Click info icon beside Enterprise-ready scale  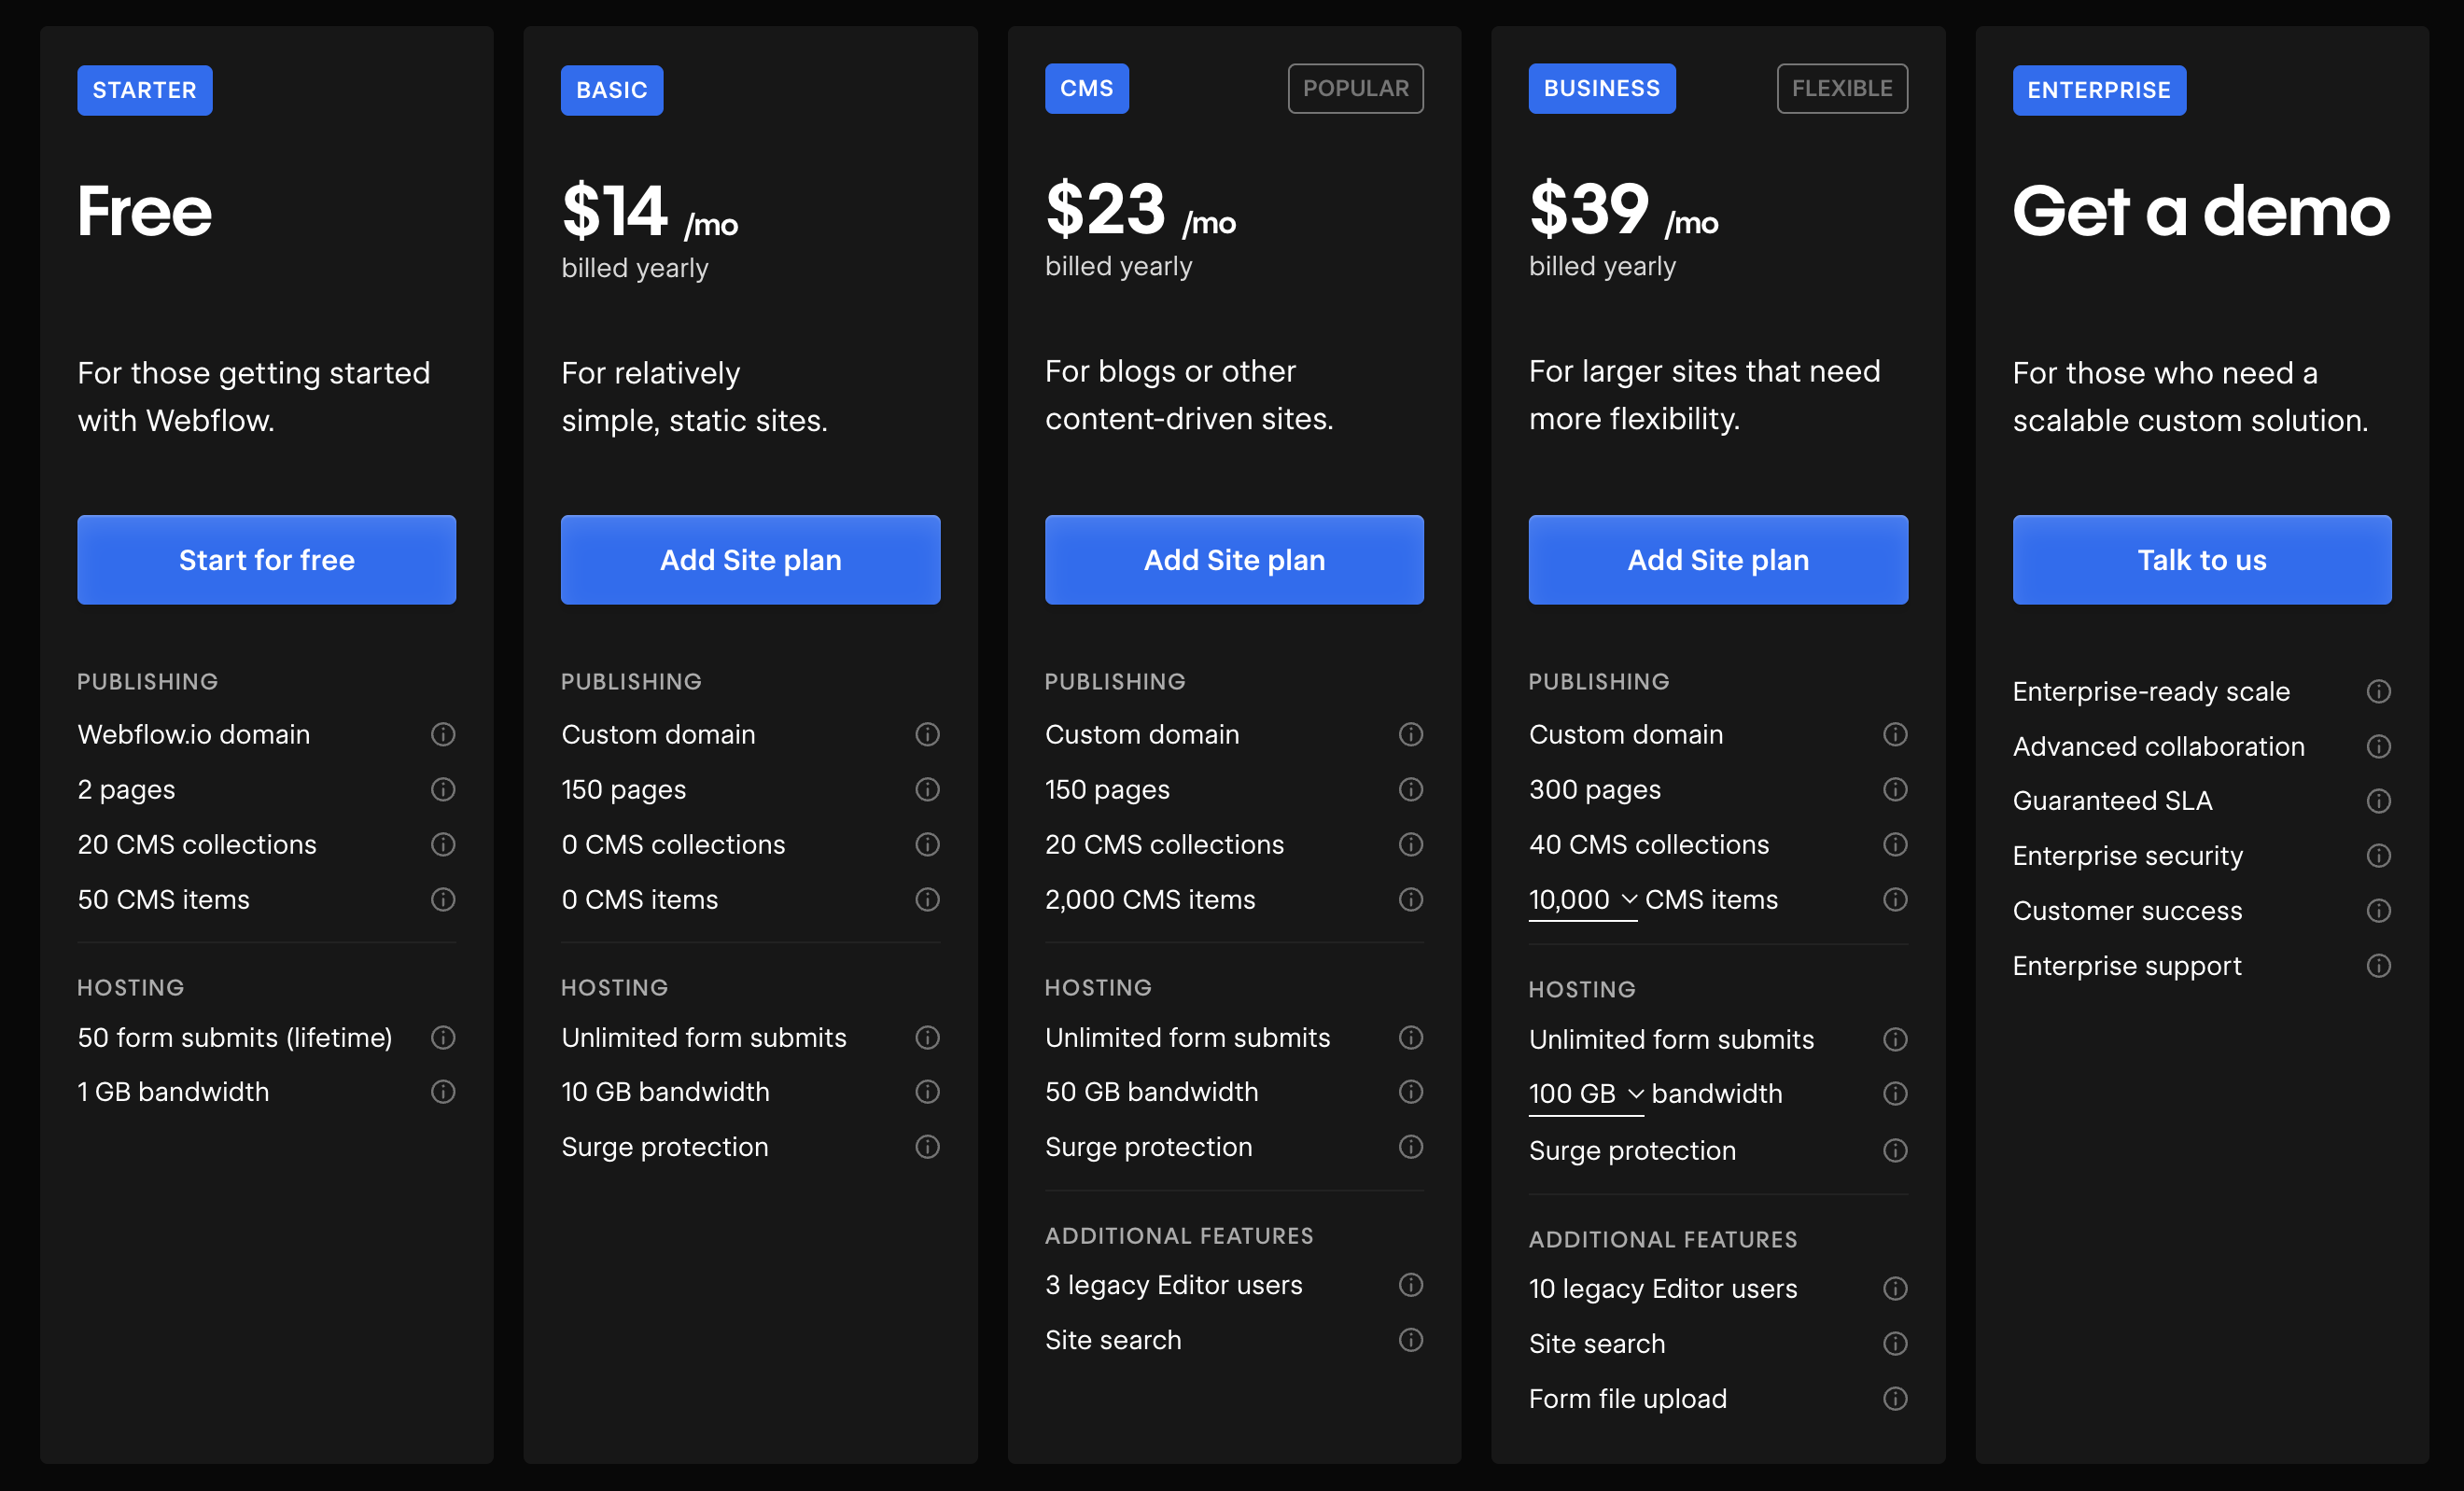2378,692
